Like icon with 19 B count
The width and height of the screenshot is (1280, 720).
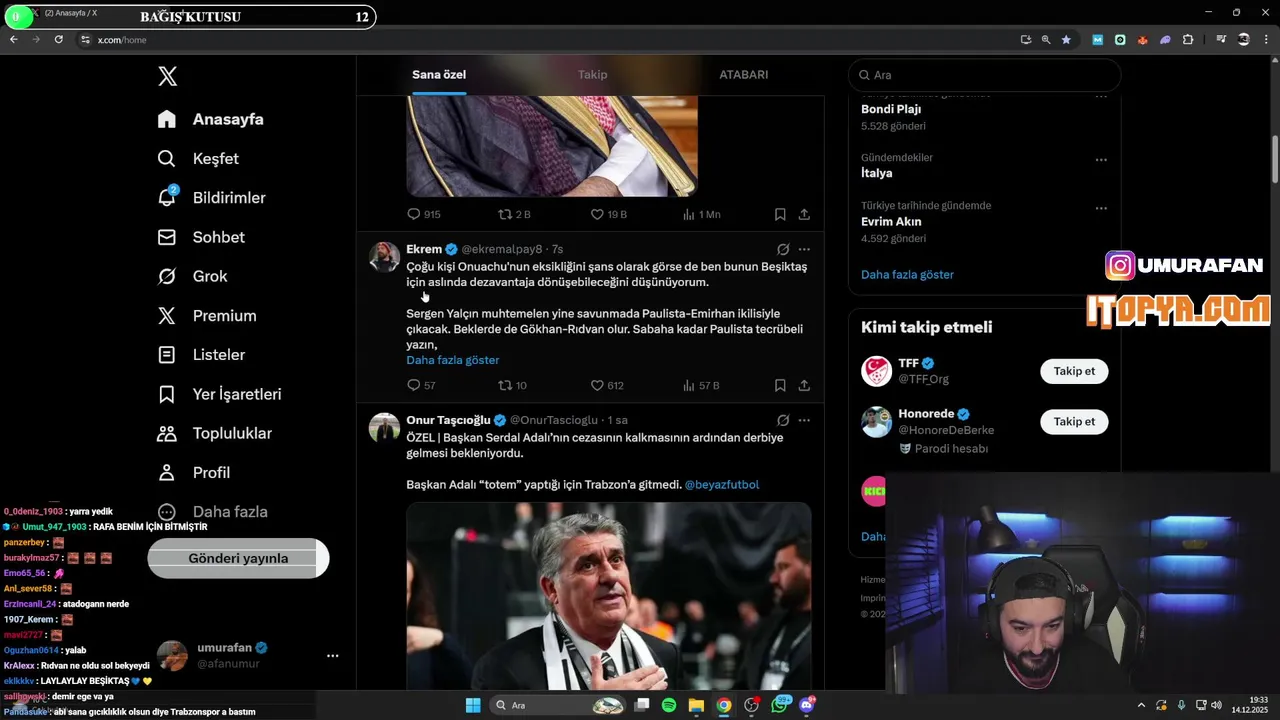coord(597,214)
